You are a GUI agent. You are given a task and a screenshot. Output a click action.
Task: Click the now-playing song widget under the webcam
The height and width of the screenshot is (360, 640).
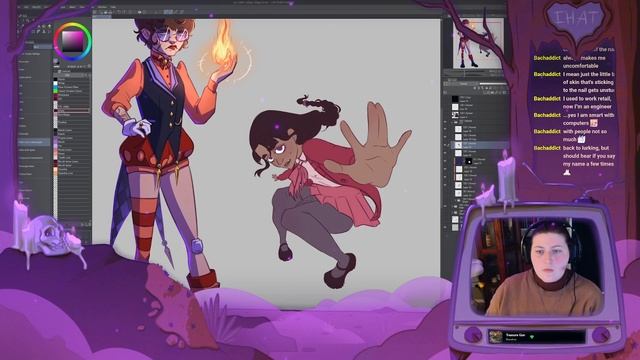click(x=537, y=336)
